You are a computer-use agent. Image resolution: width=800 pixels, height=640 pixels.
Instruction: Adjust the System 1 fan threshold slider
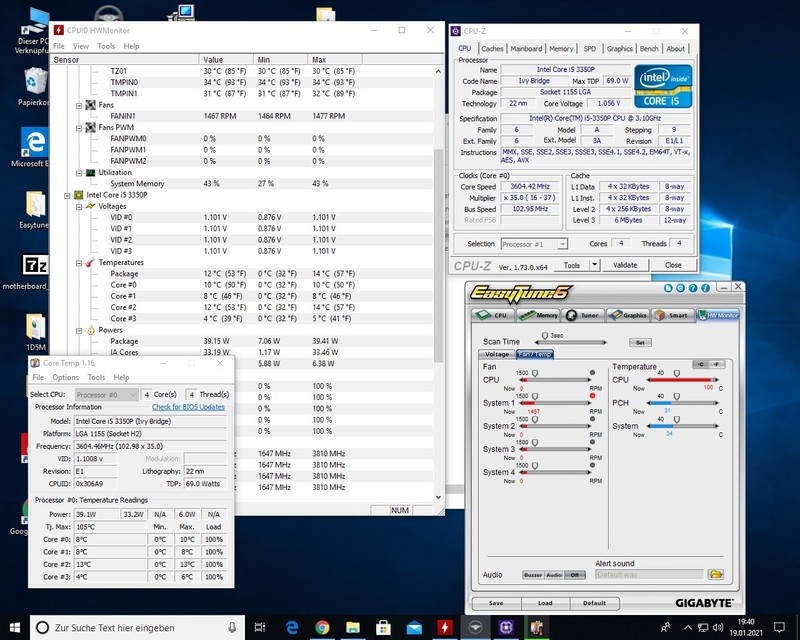[535, 397]
